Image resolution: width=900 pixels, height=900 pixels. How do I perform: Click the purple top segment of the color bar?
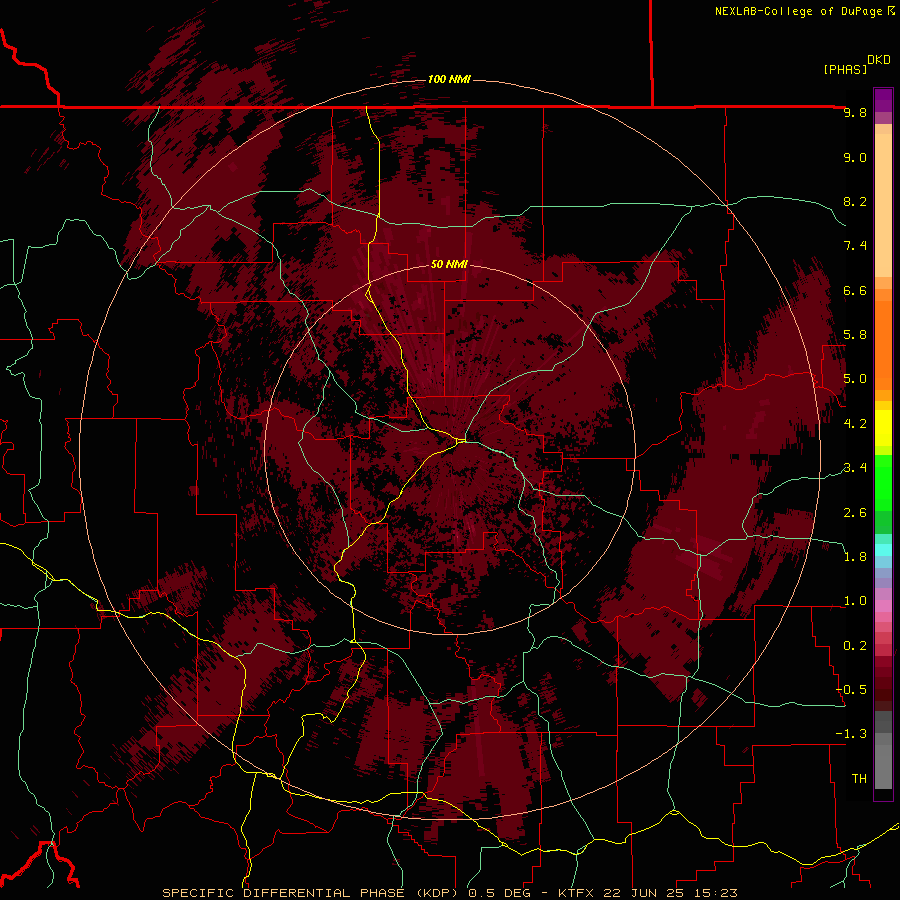[883, 100]
